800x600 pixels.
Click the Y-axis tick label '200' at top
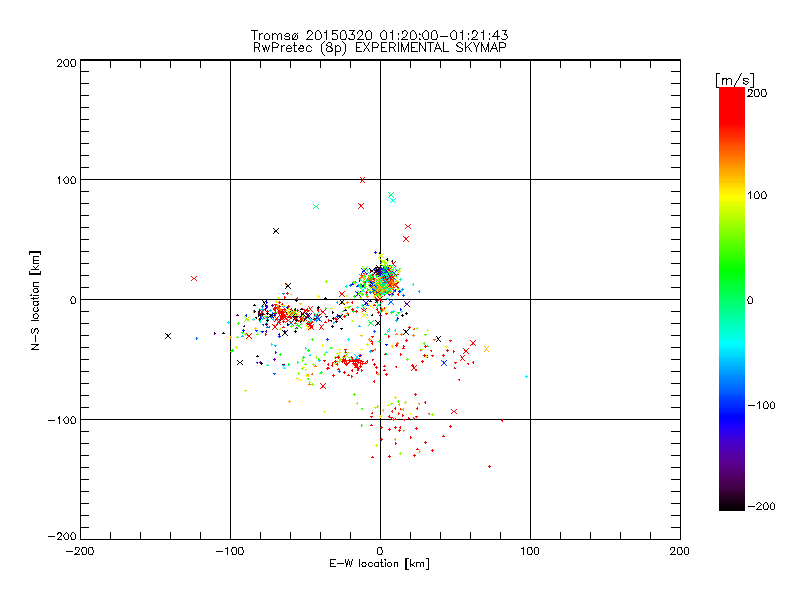point(66,63)
